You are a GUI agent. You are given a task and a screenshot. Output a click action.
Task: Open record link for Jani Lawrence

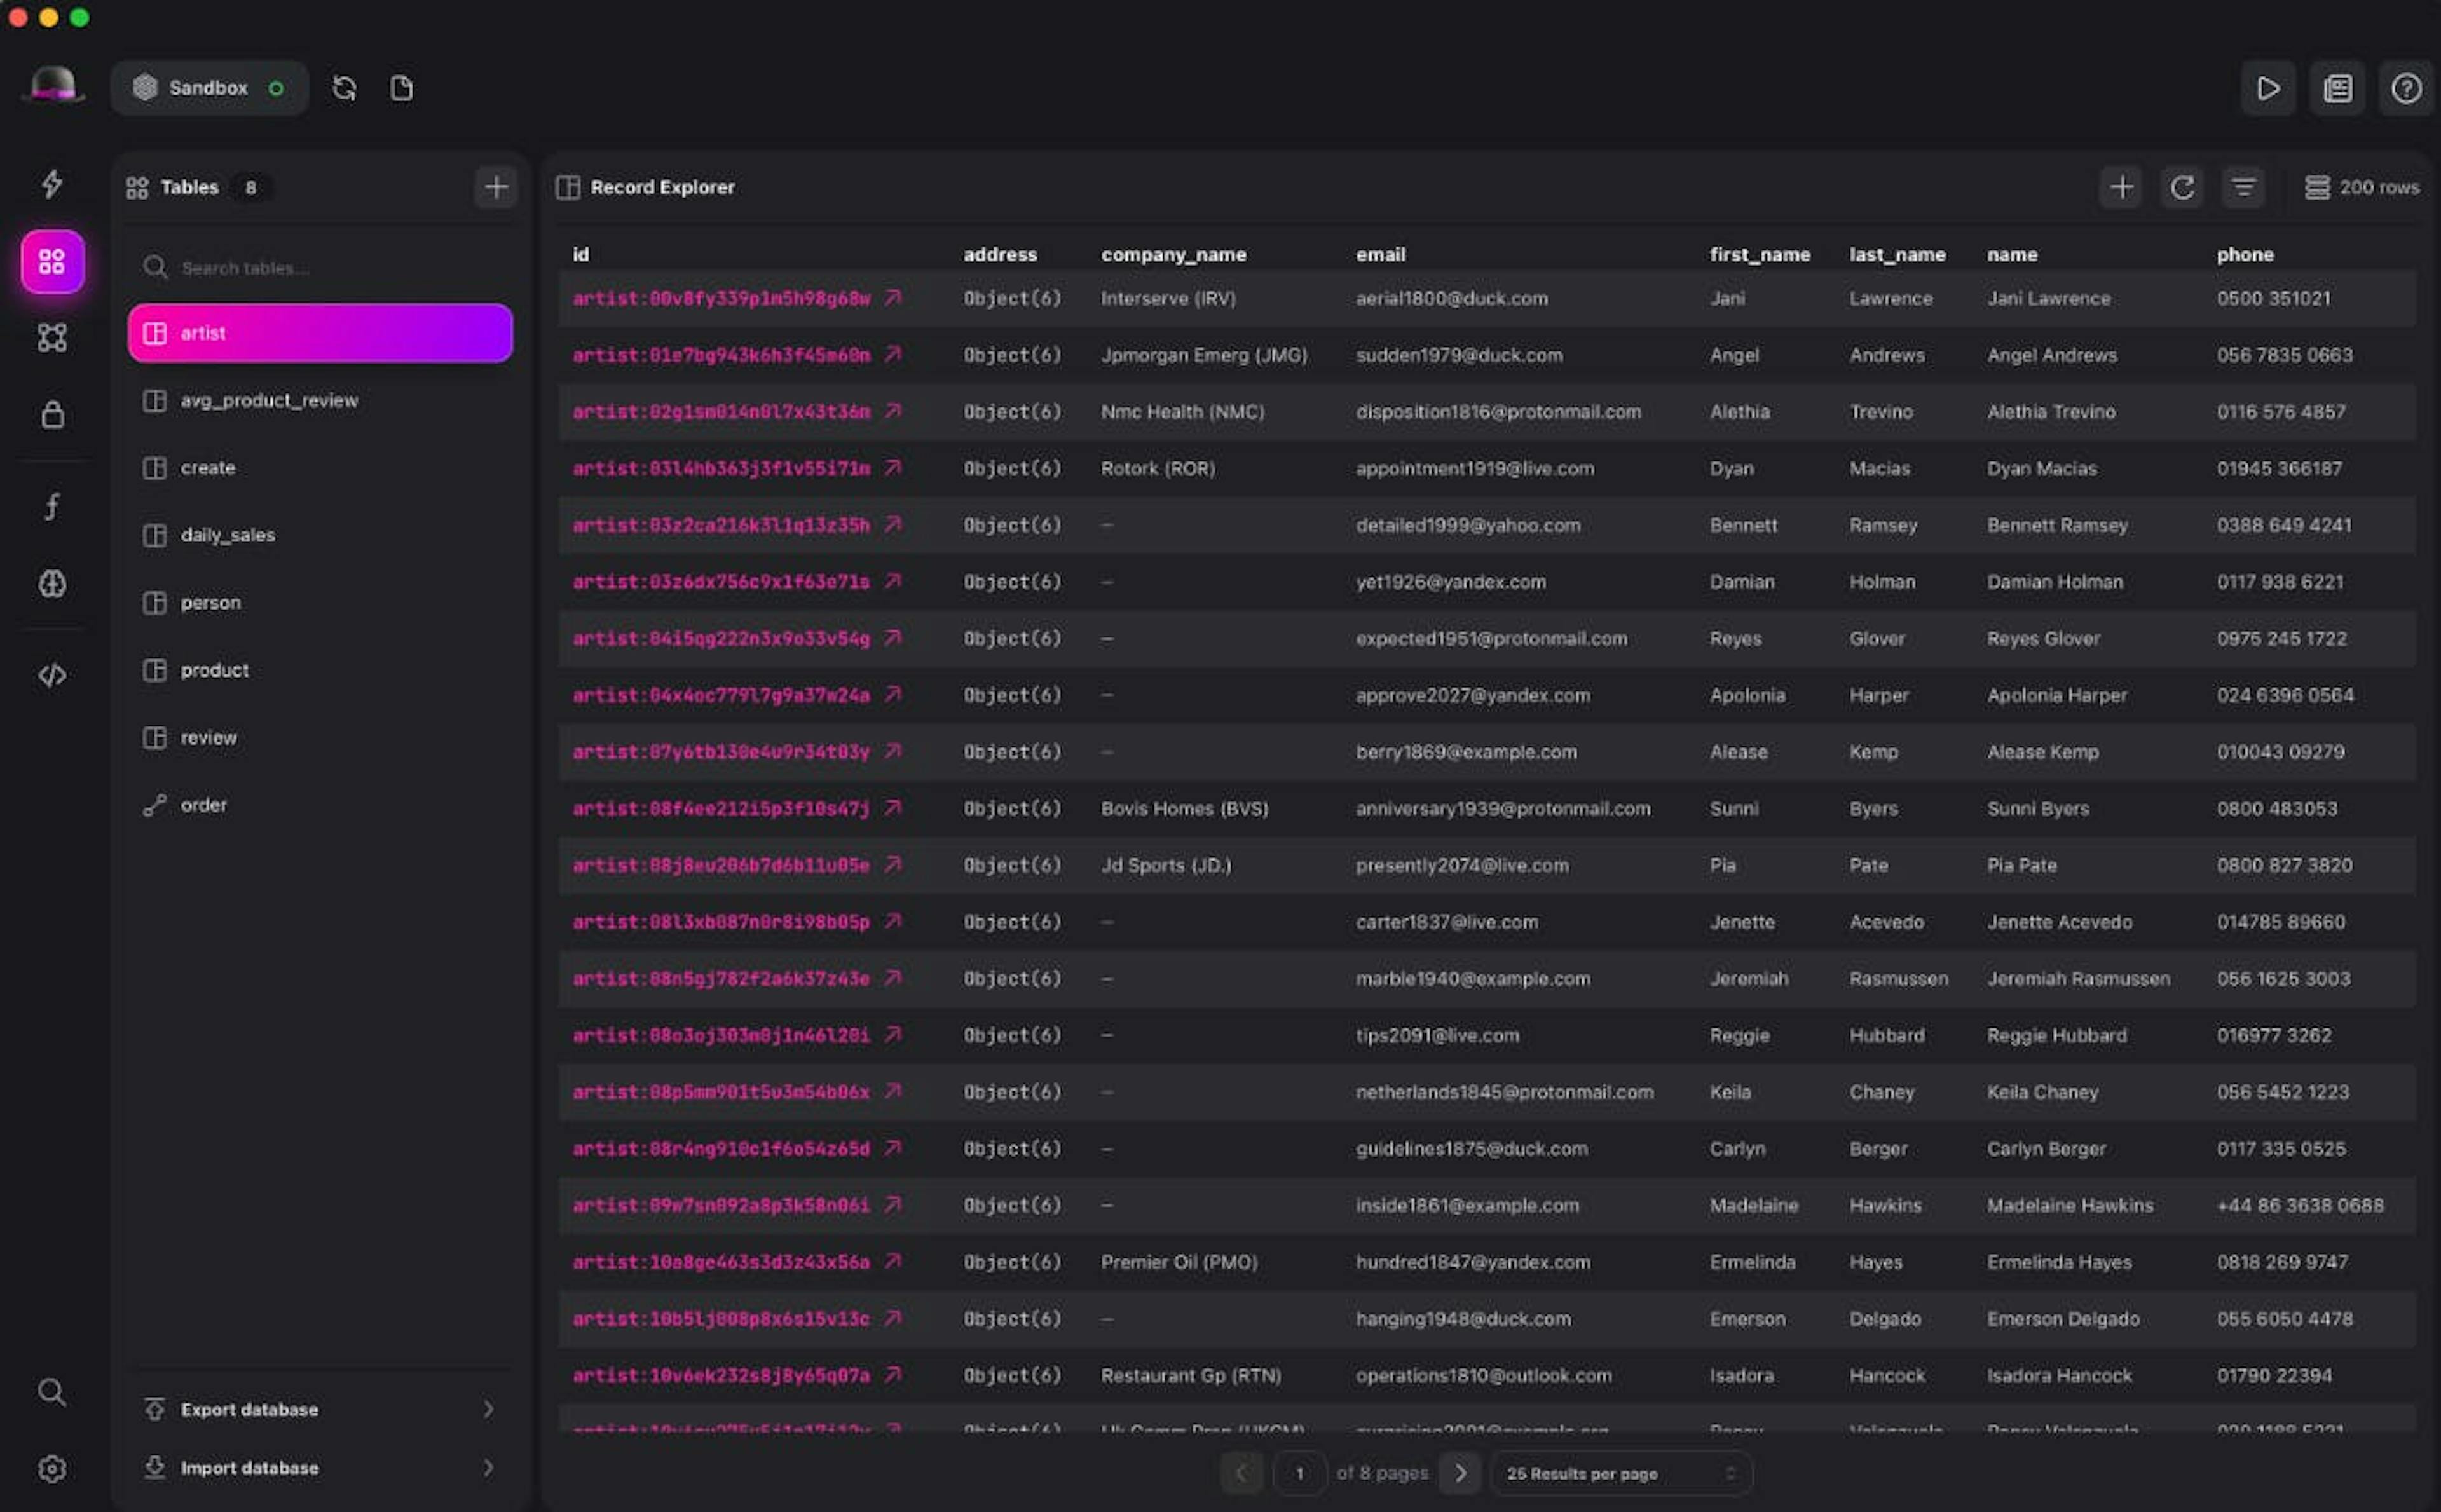(x=893, y=298)
